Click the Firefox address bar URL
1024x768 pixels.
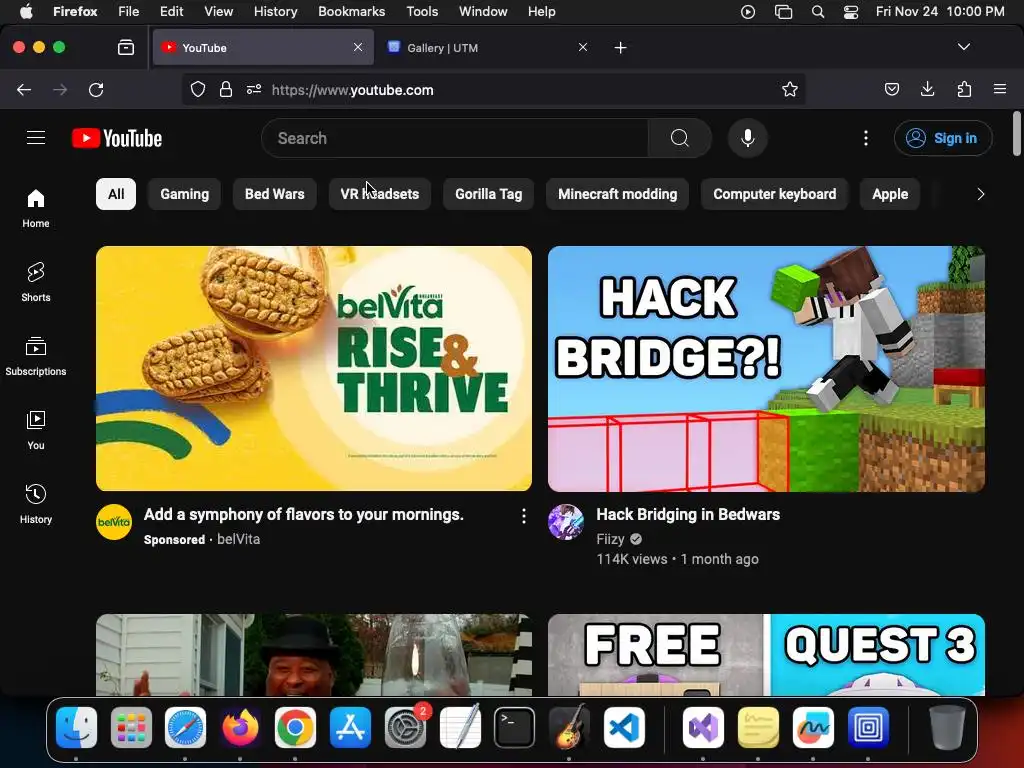pos(353,90)
